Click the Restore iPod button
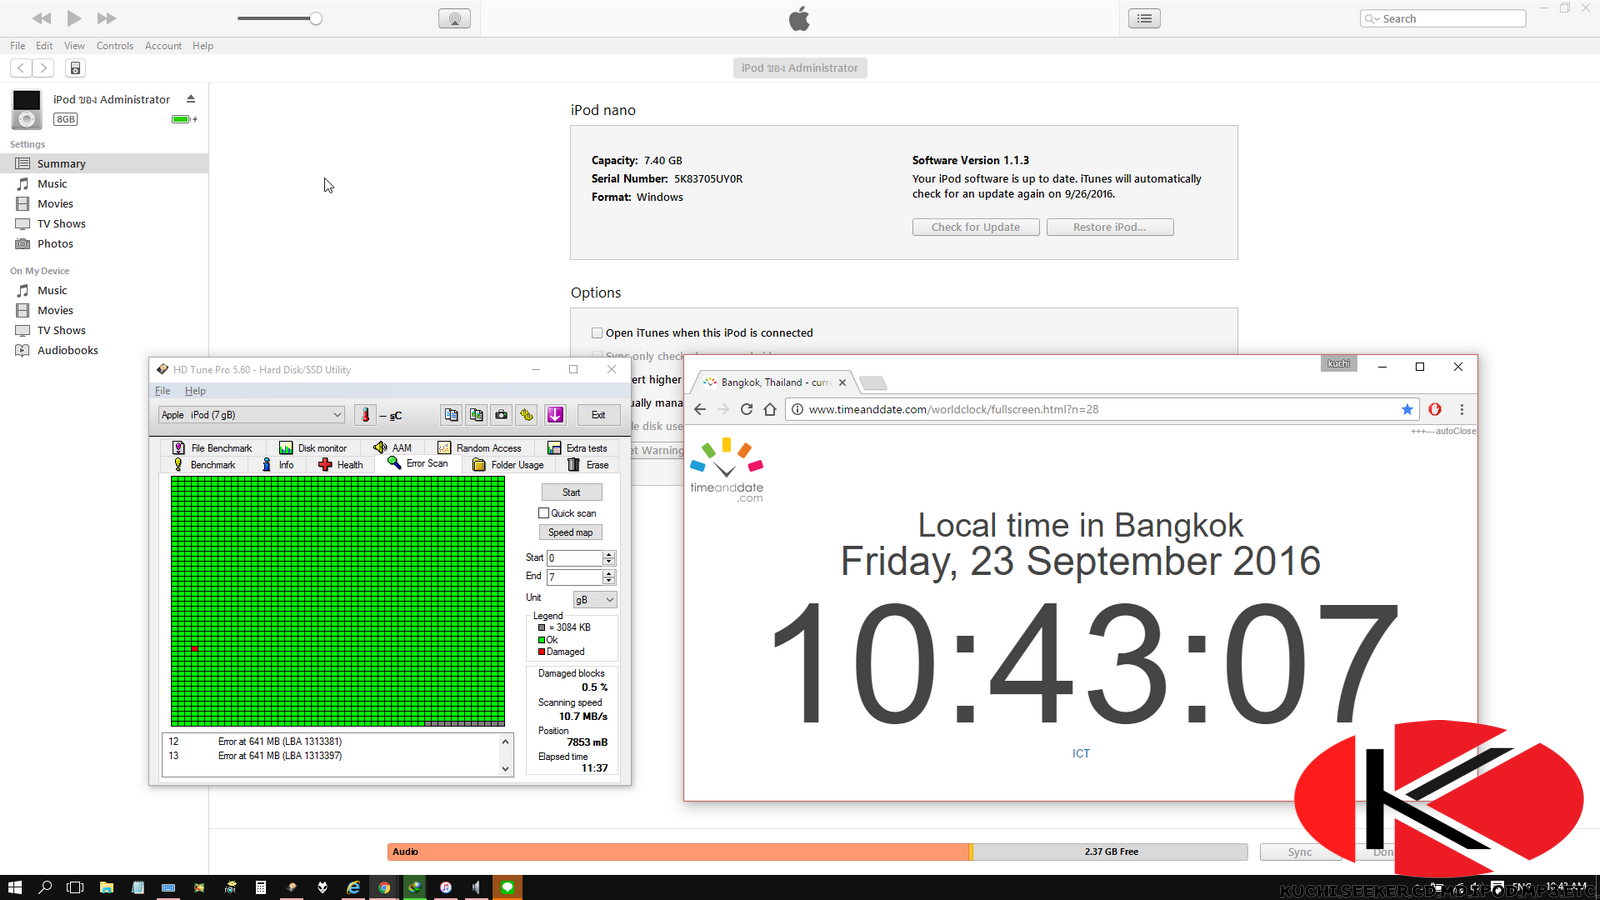 (1110, 227)
